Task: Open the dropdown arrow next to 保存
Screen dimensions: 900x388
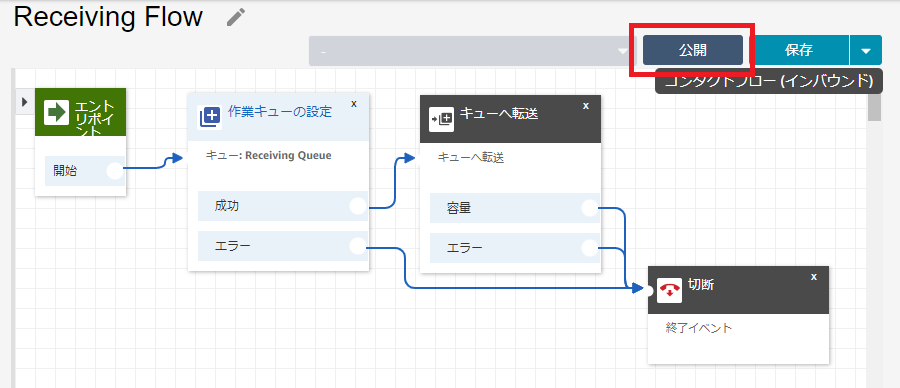Action: [866, 50]
